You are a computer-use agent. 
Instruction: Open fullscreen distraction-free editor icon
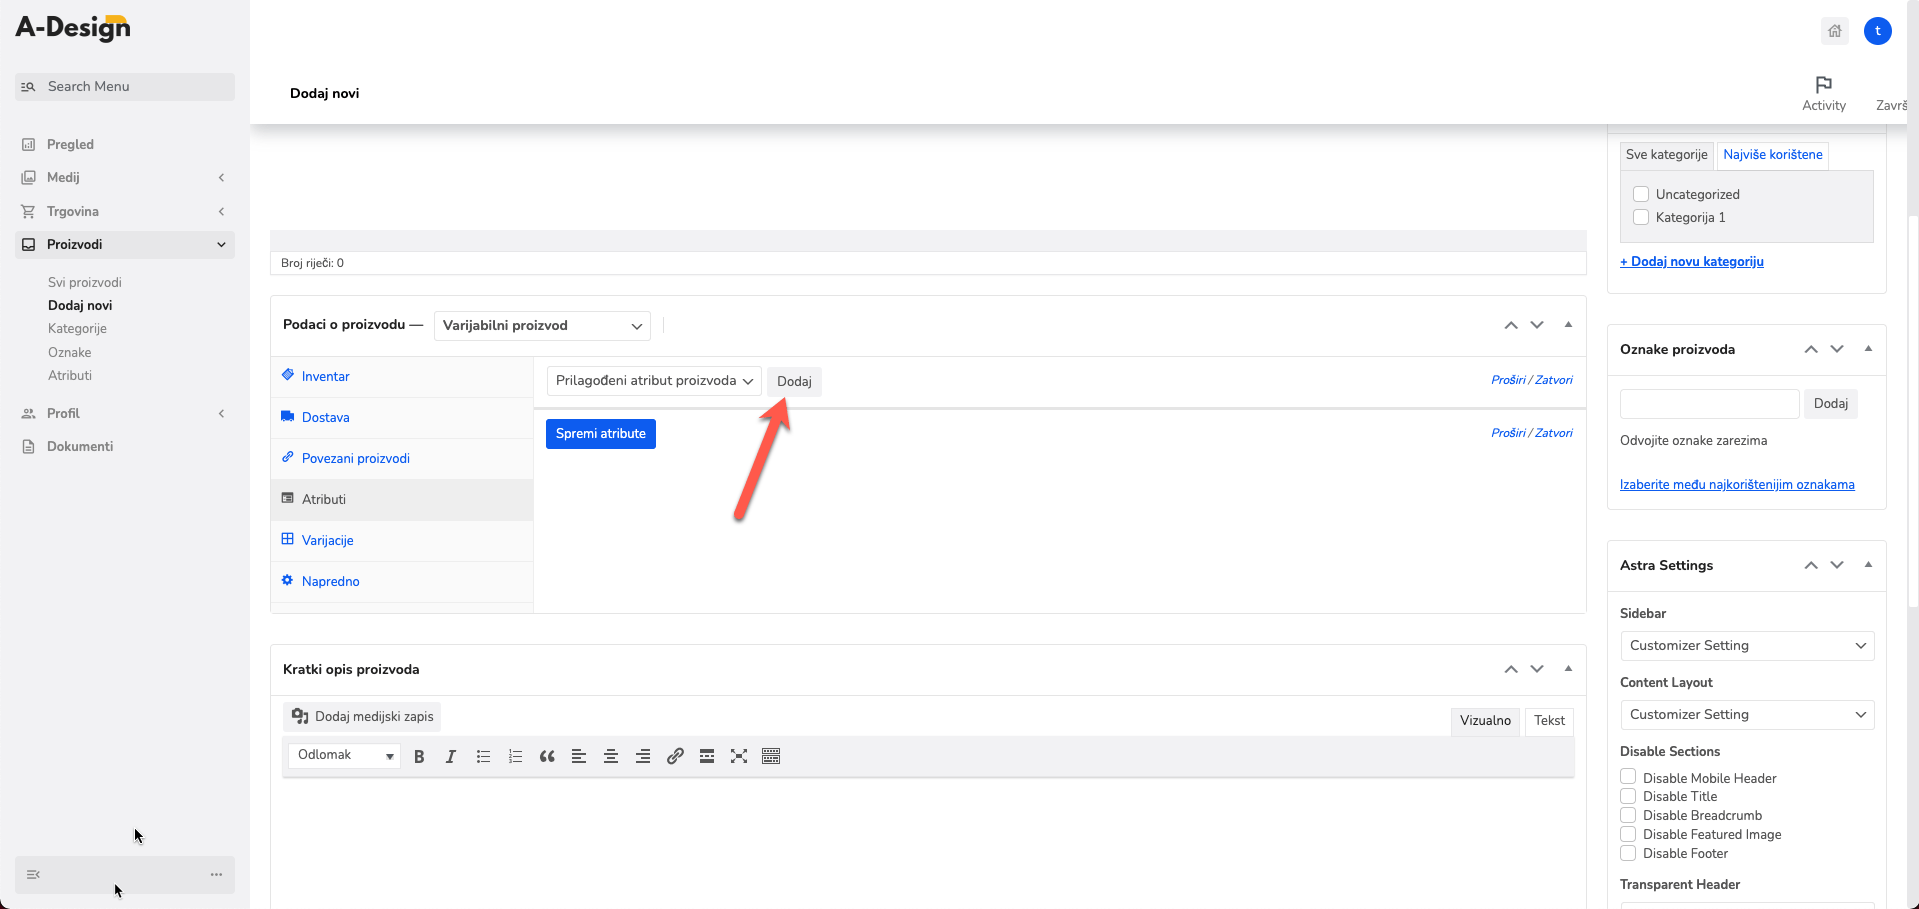[739, 756]
